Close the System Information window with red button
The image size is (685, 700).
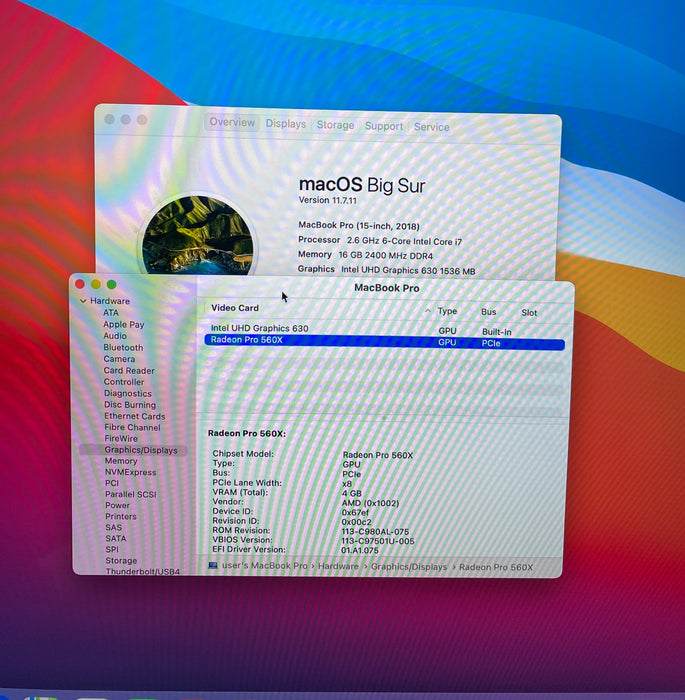pos(80,284)
